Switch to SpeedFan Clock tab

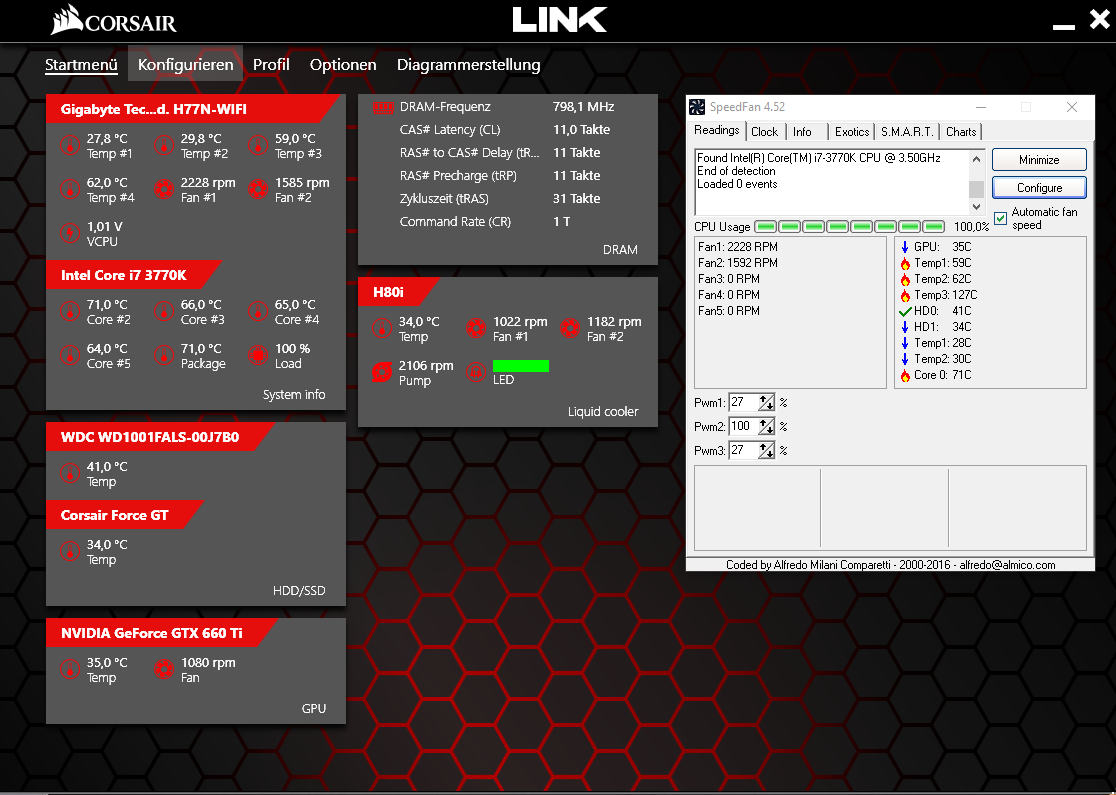point(765,132)
